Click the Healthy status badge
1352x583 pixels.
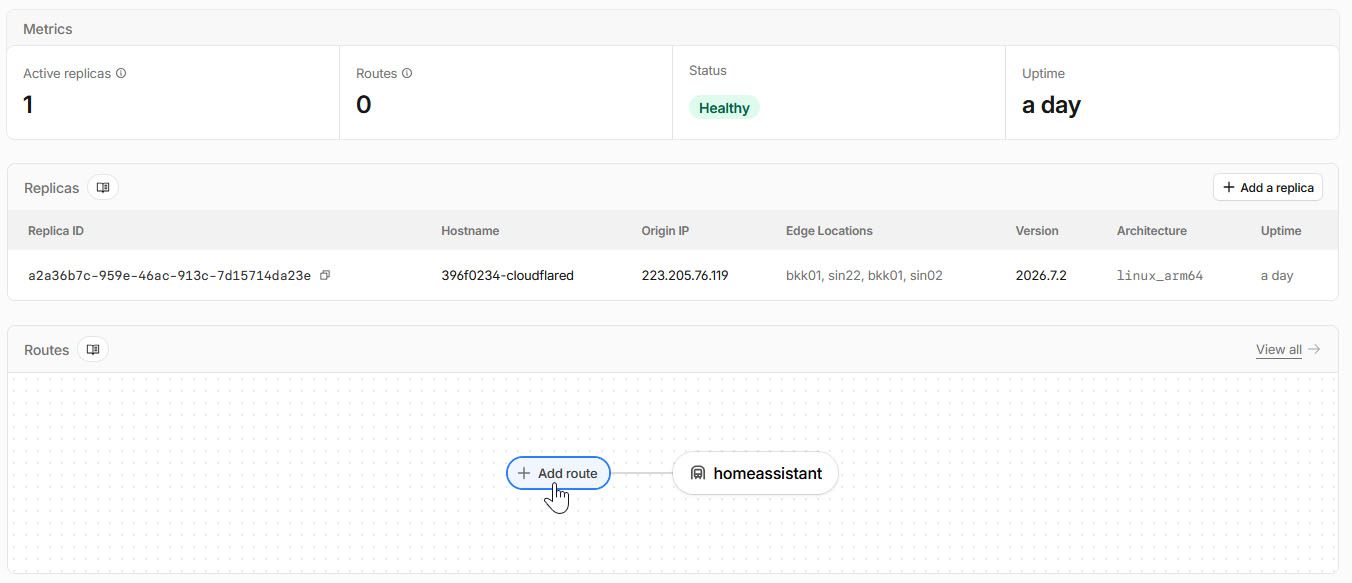coord(724,108)
